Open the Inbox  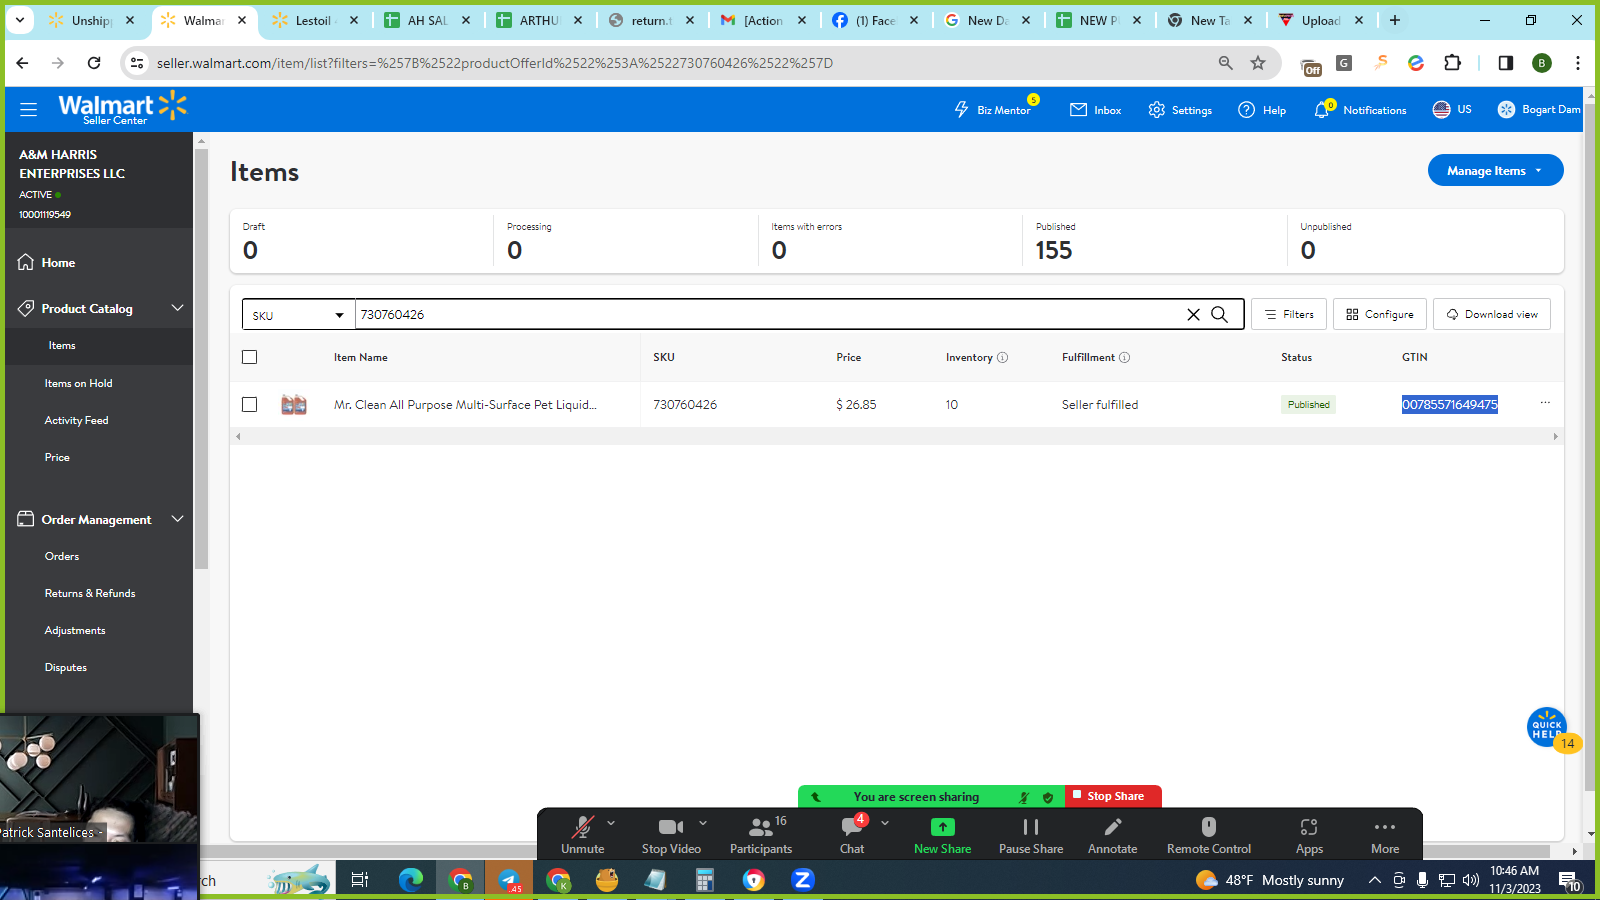click(1096, 110)
